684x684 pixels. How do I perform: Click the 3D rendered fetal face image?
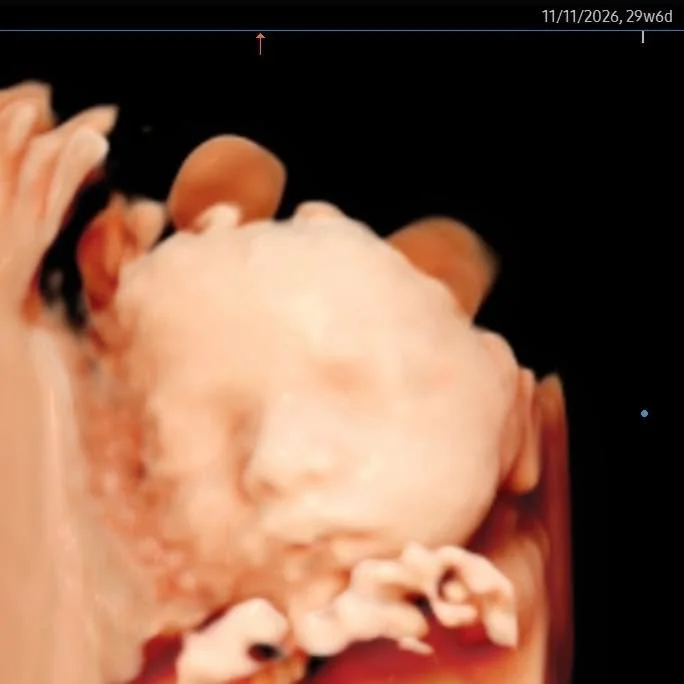[286, 380]
